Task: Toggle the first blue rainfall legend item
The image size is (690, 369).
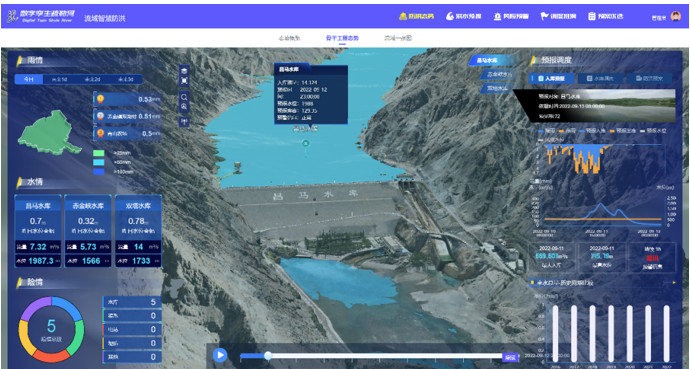Action: [546, 130]
